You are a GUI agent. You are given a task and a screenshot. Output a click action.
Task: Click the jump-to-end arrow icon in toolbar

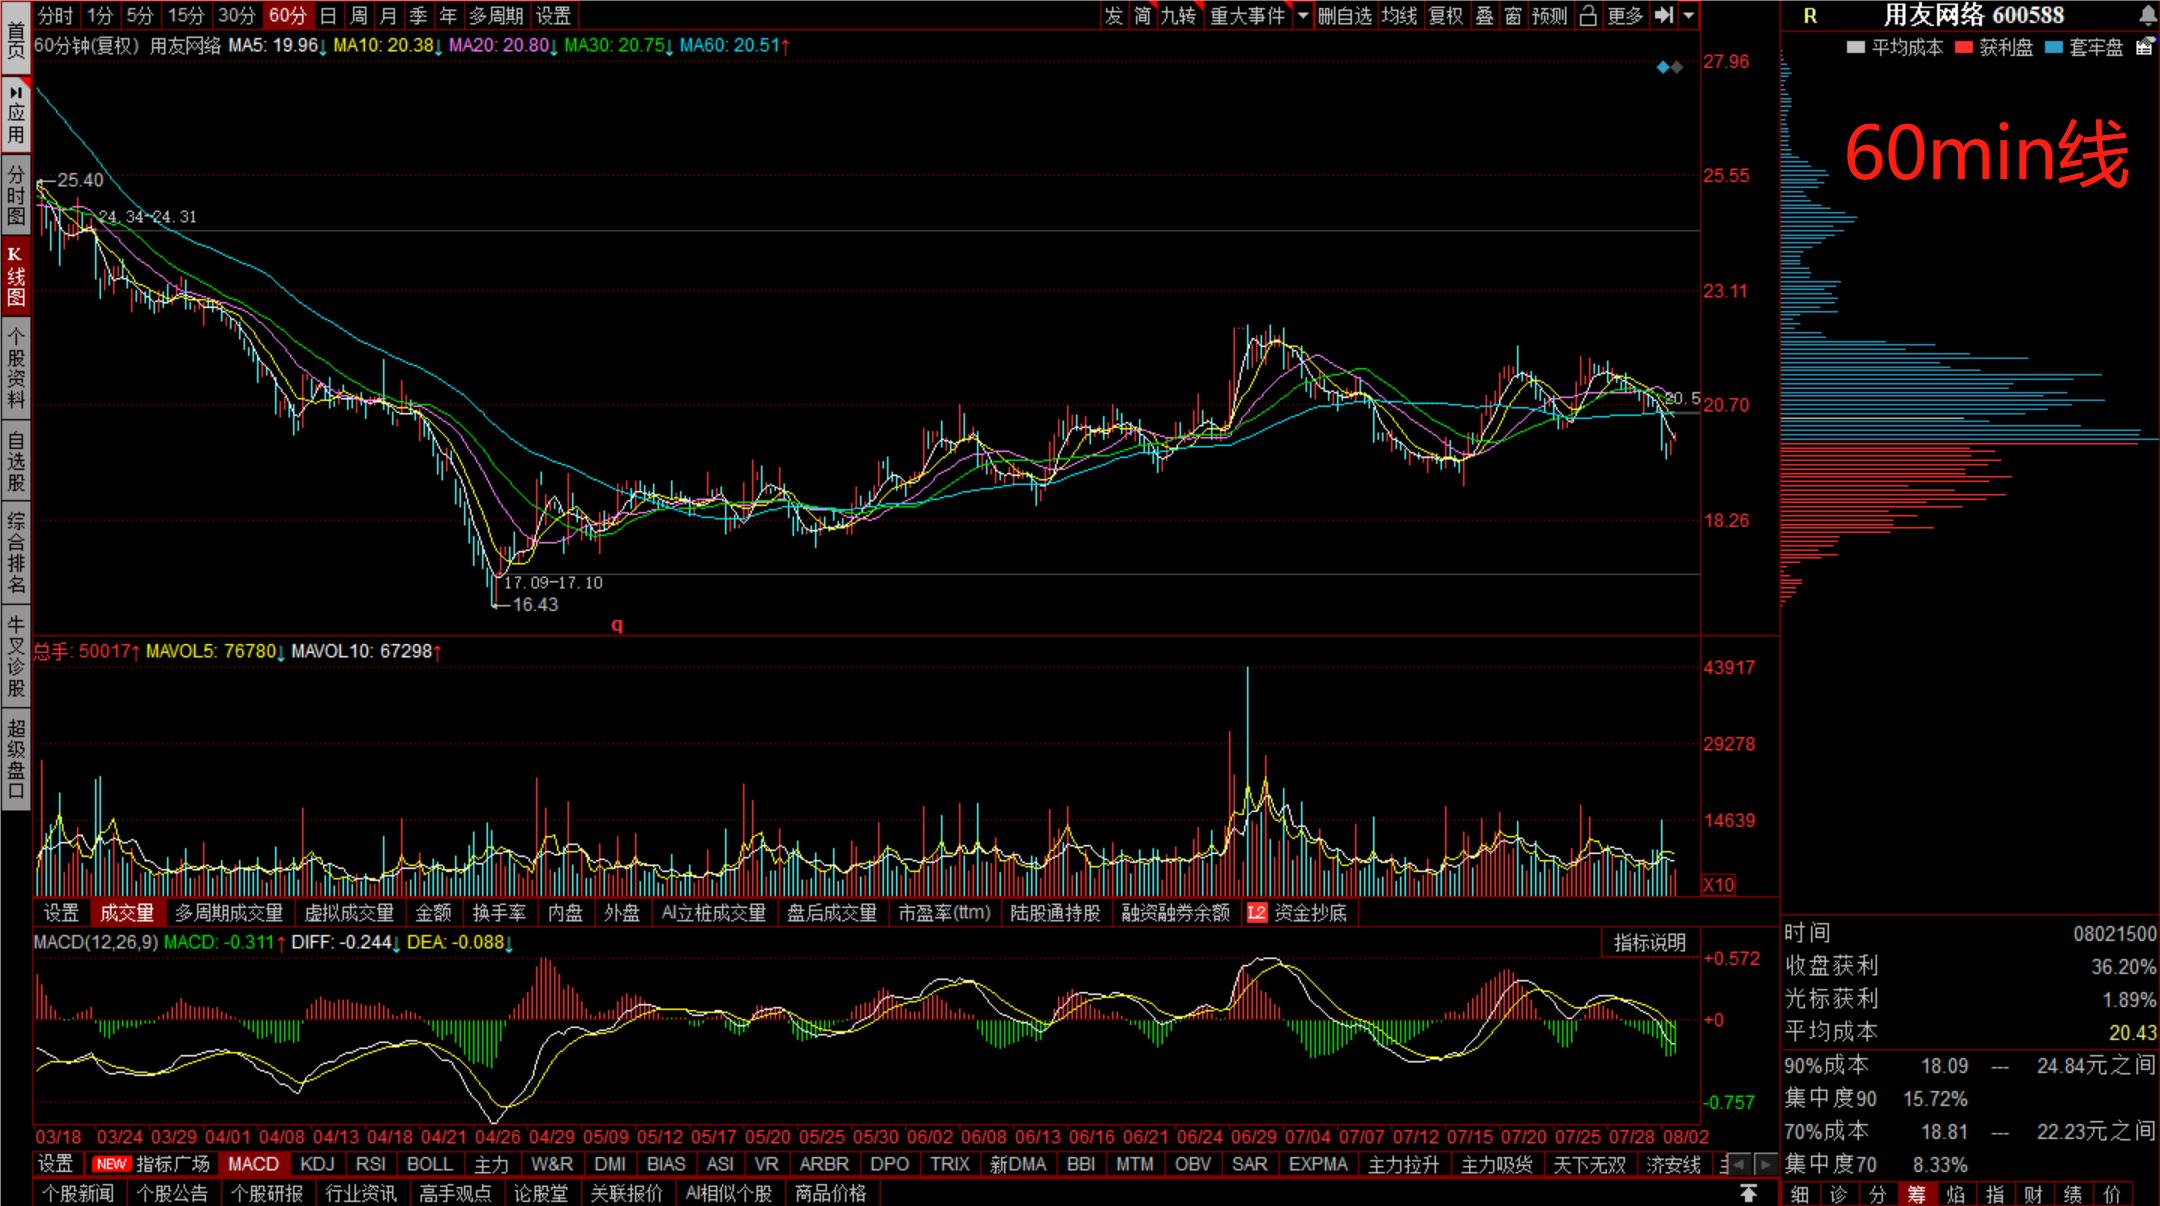coord(1663,15)
